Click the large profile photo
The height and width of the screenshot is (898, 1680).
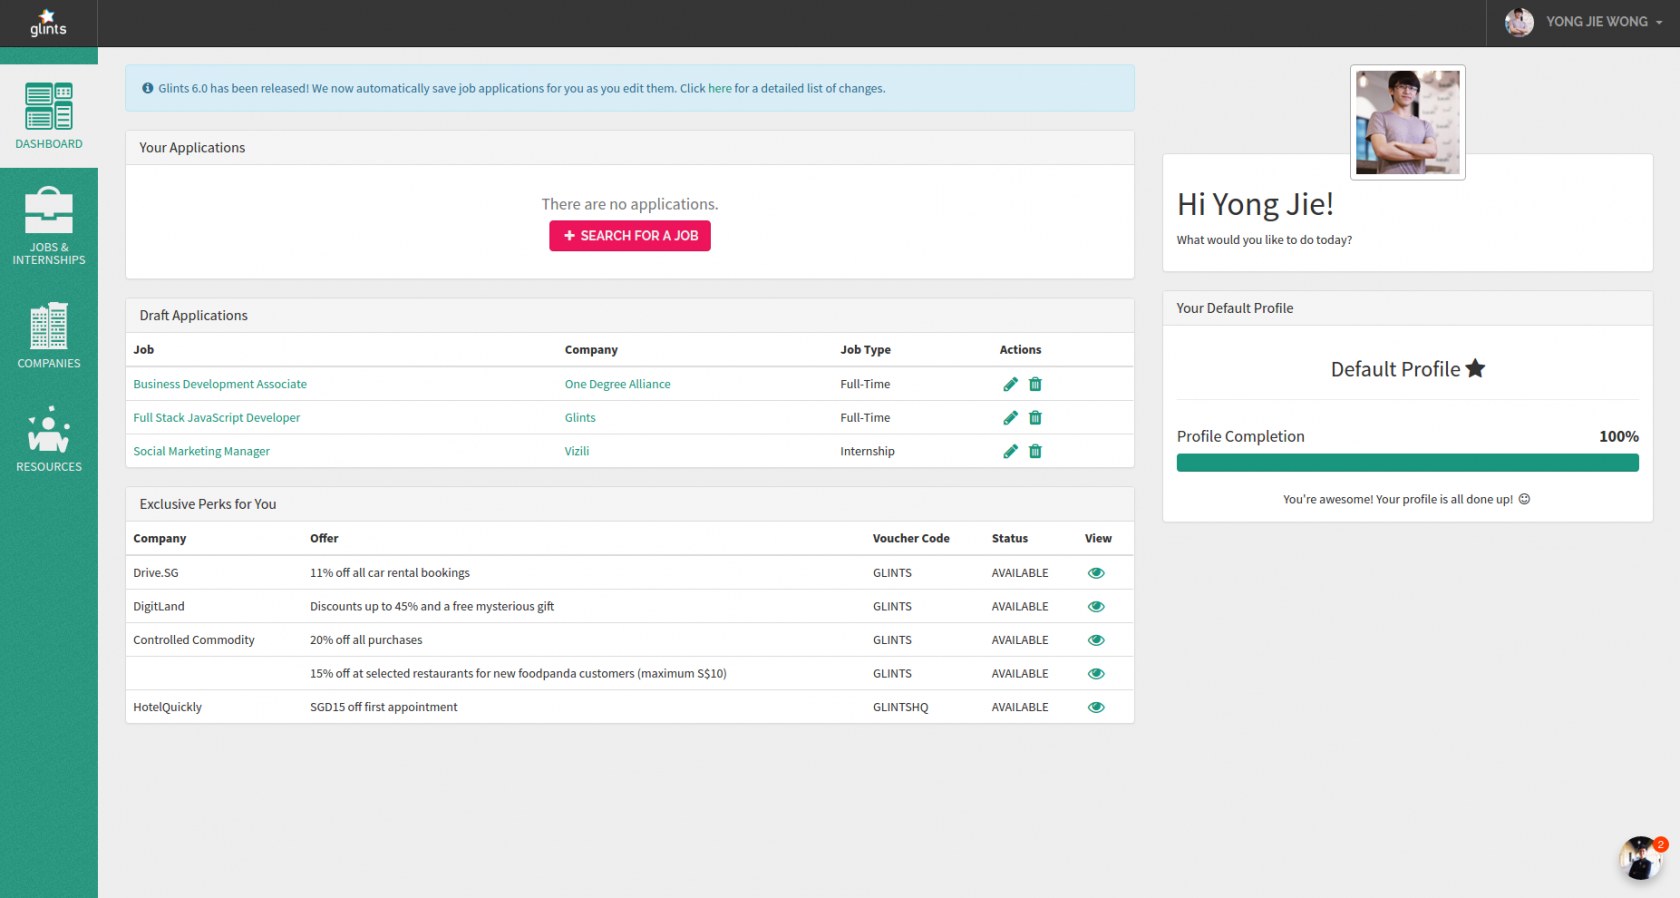pos(1408,122)
